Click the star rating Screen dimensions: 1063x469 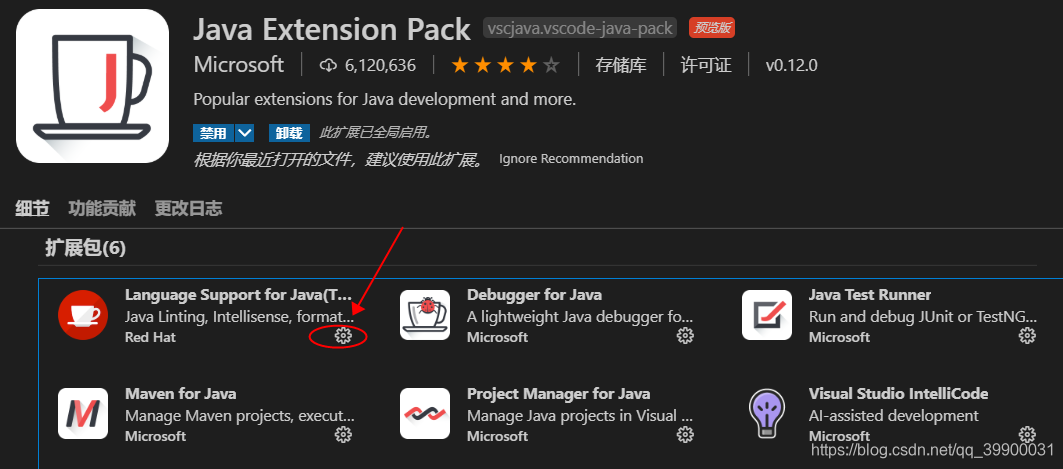(x=506, y=65)
